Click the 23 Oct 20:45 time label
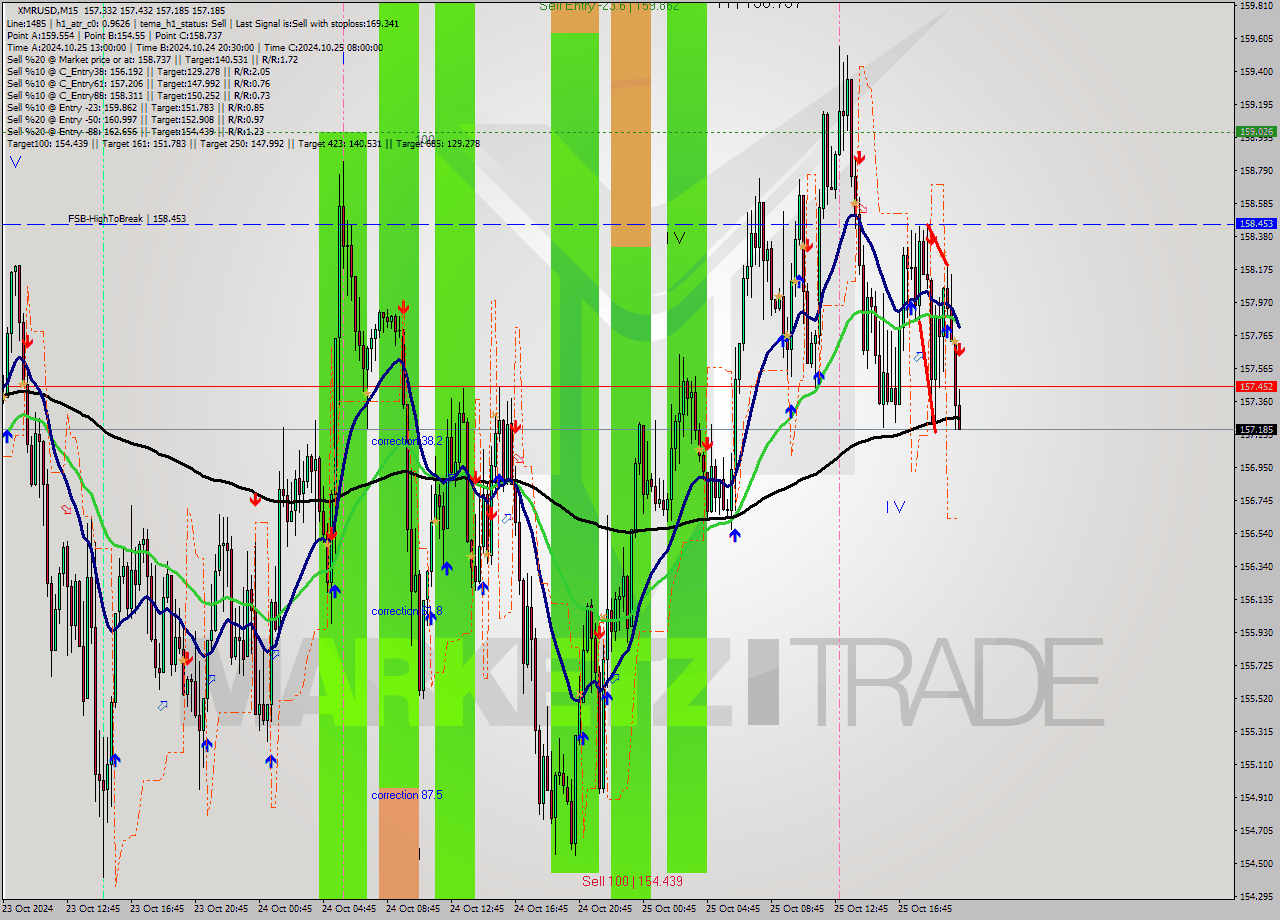The width and height of the screenshot is (1280, 920). [221, 909]
